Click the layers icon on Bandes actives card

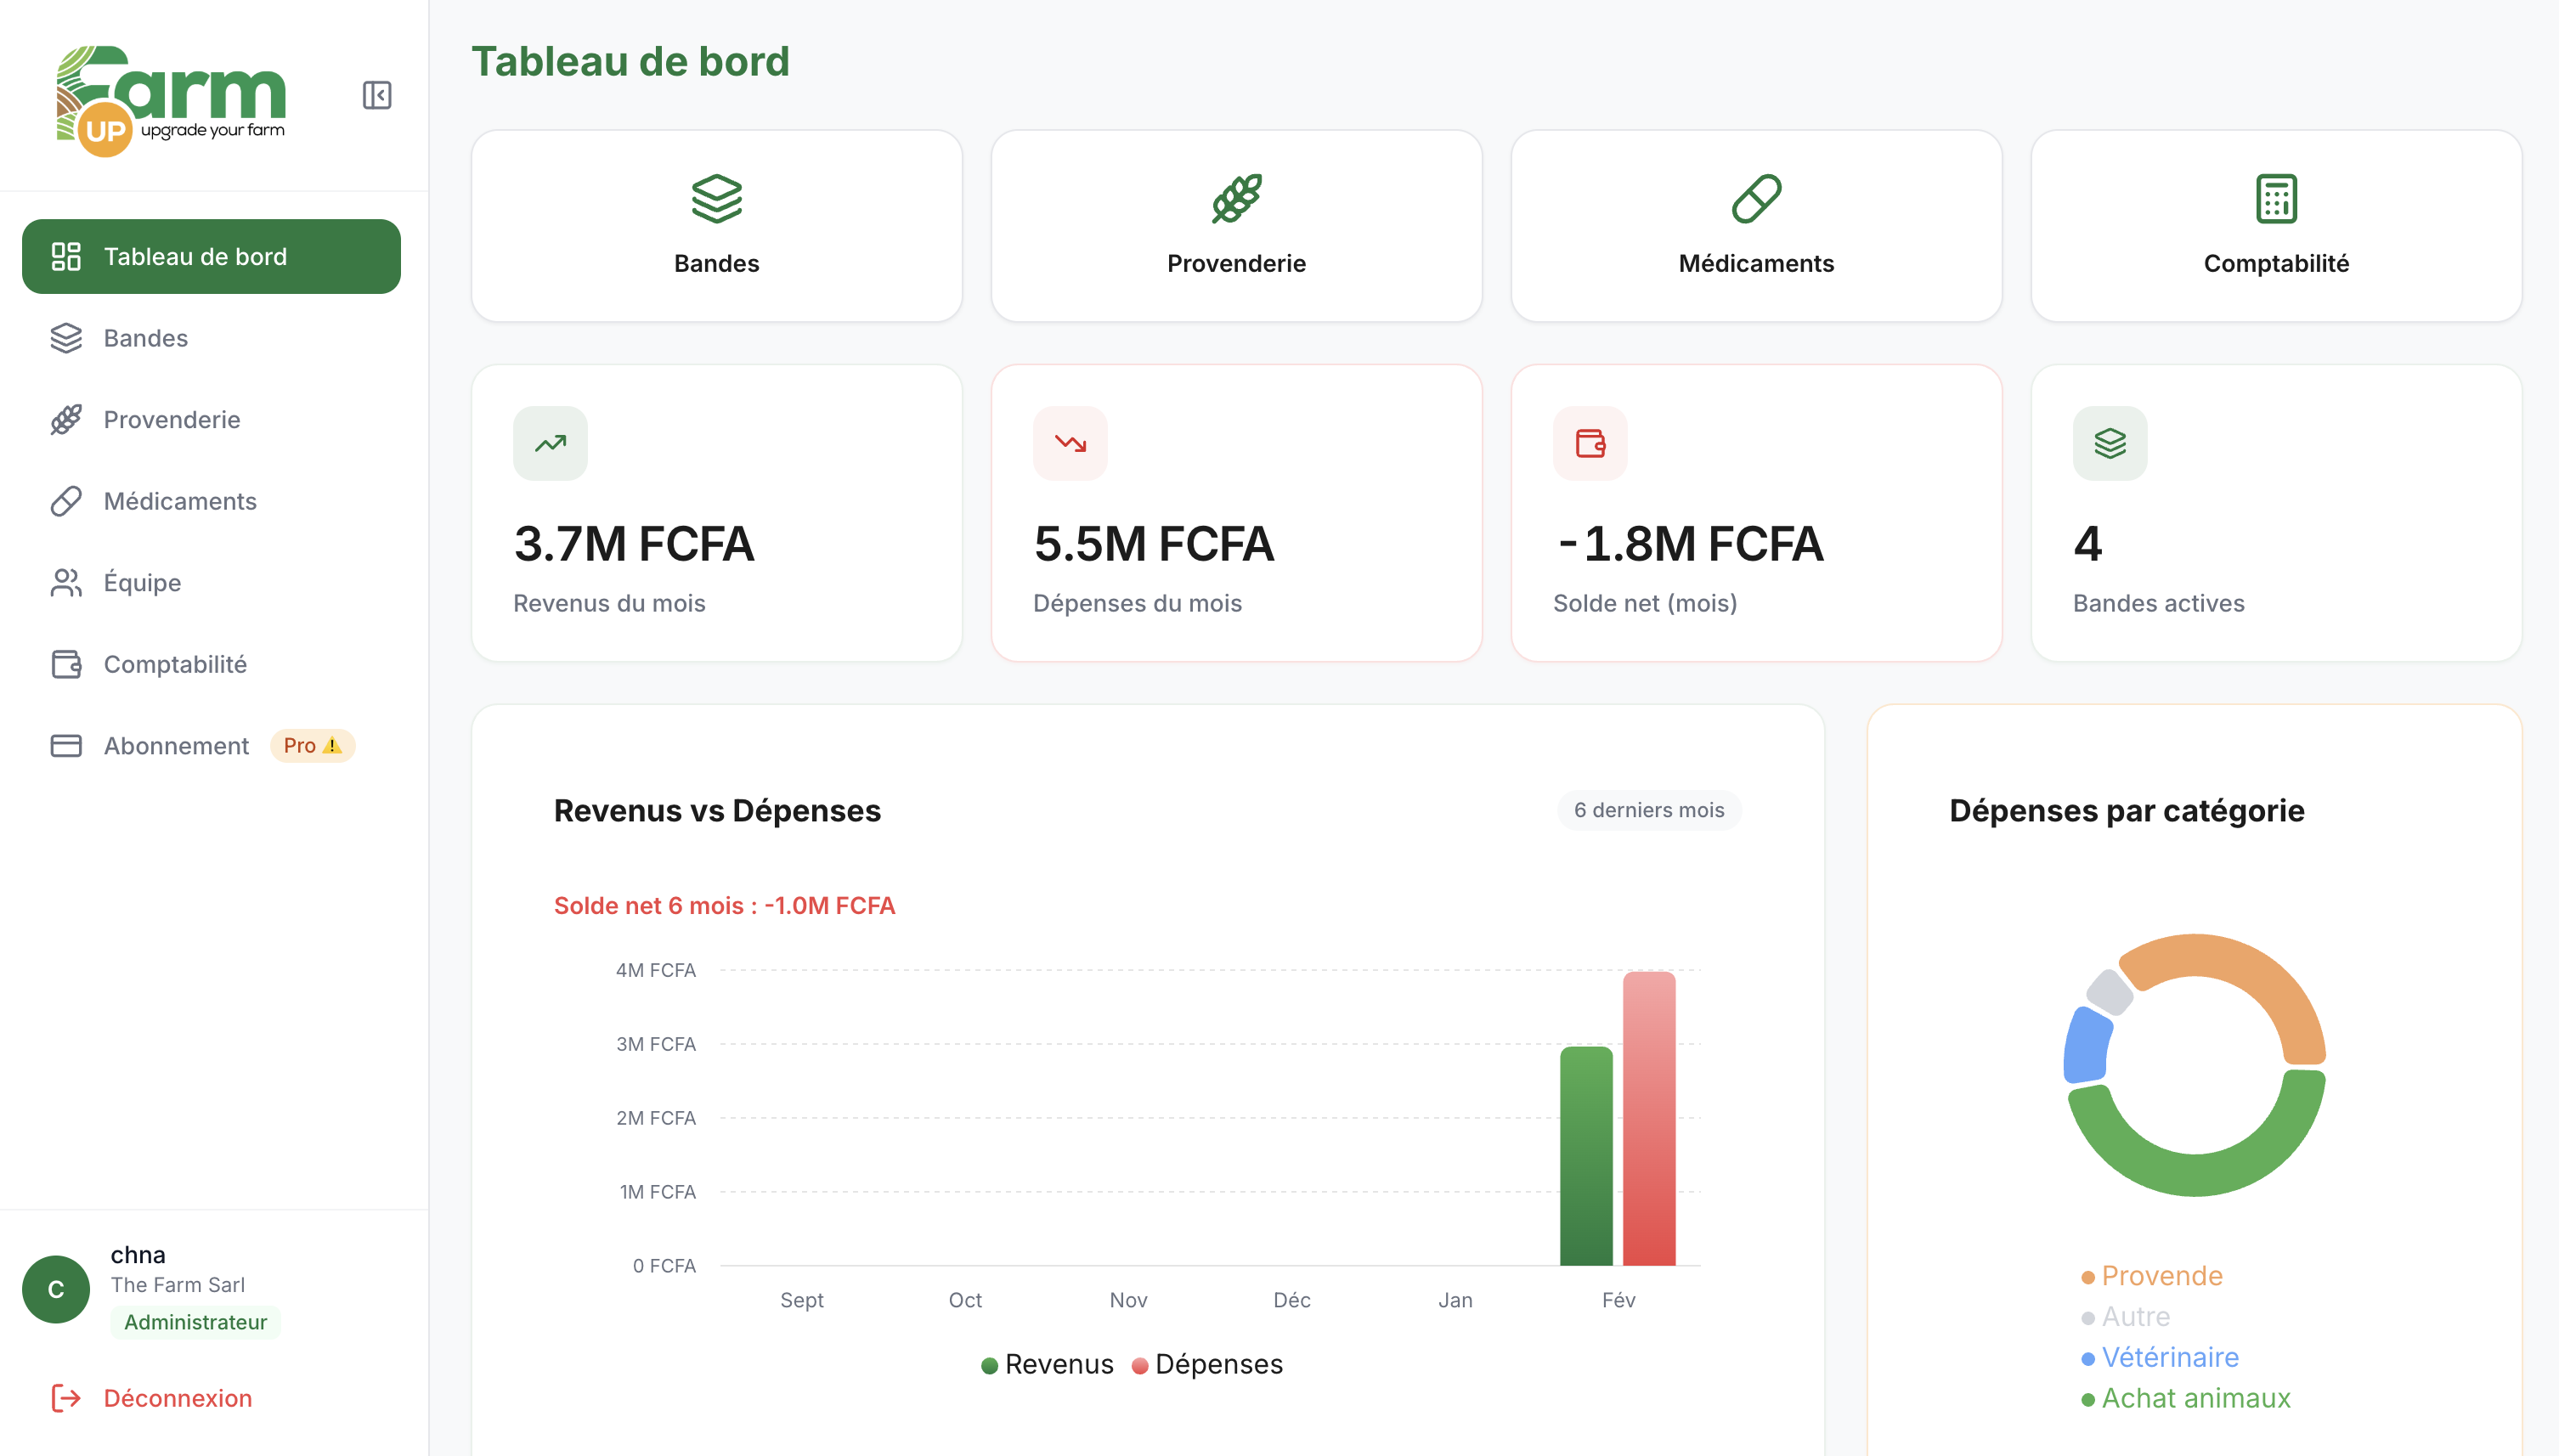tap(2110, 443)
